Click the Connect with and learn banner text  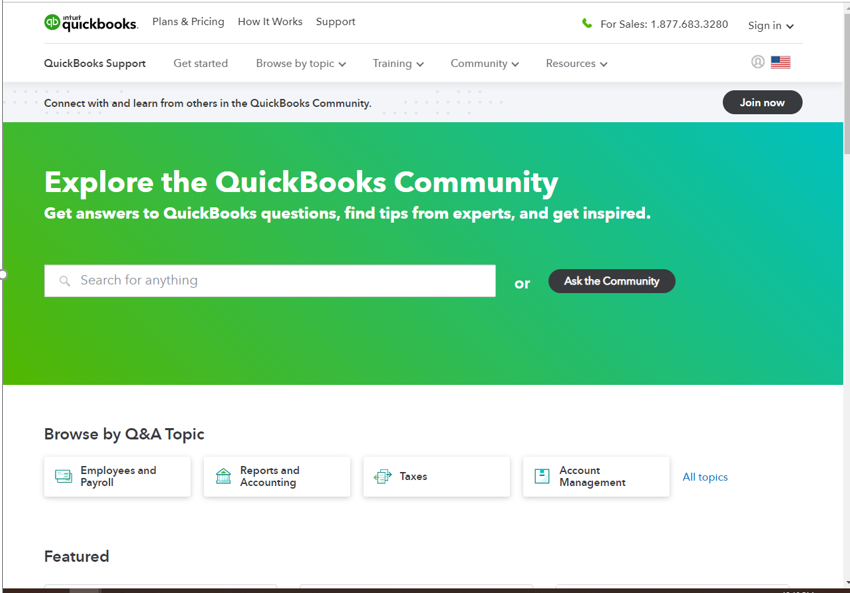tap(208, 103)
